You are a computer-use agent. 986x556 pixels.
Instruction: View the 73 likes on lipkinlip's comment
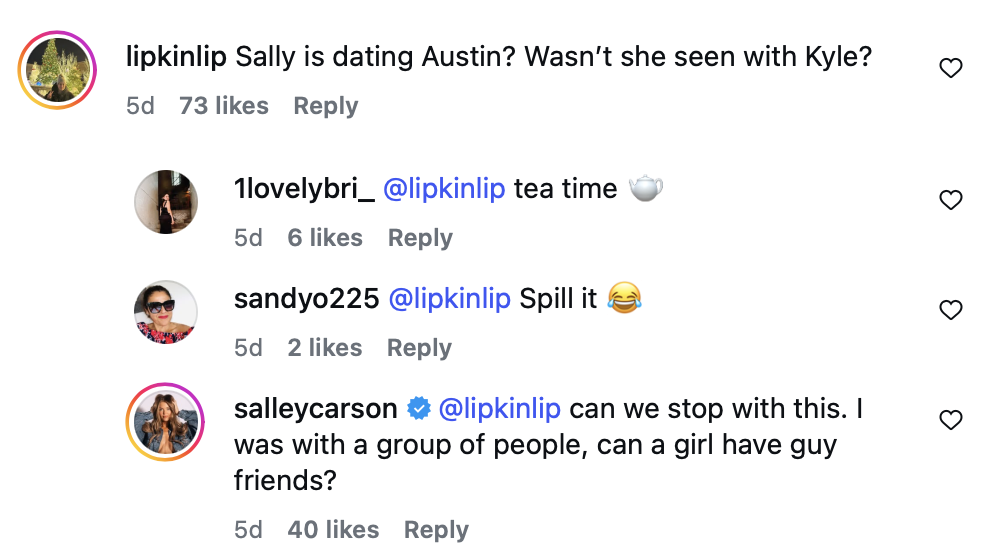(x=224, y=106)
